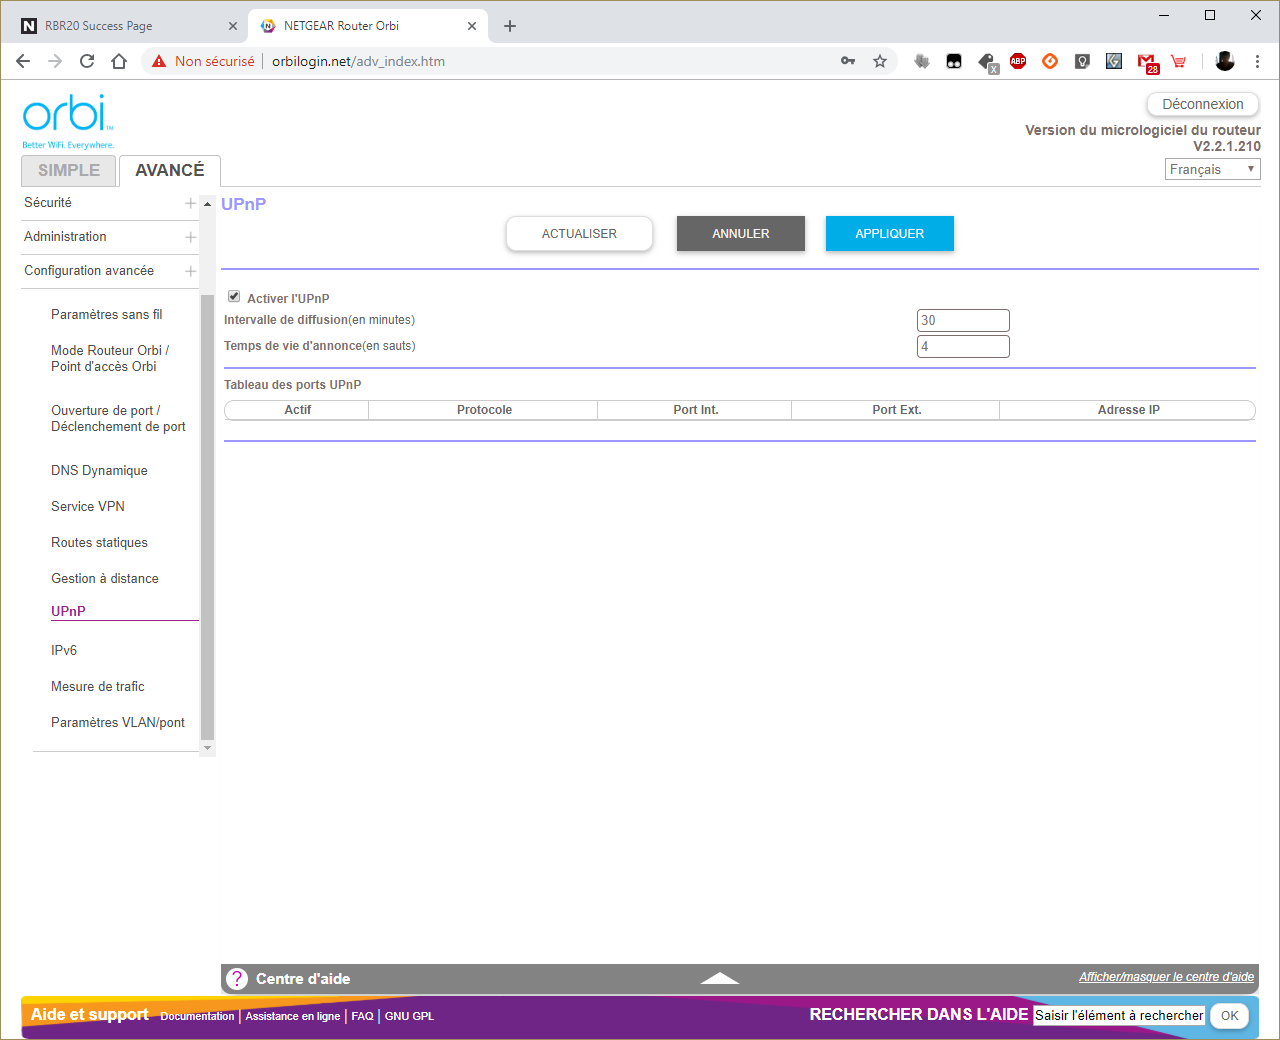1280x1040 pixels.
Task: Click the Déconnexion button
Action: pyautogui.click(x=1203, y=104)
